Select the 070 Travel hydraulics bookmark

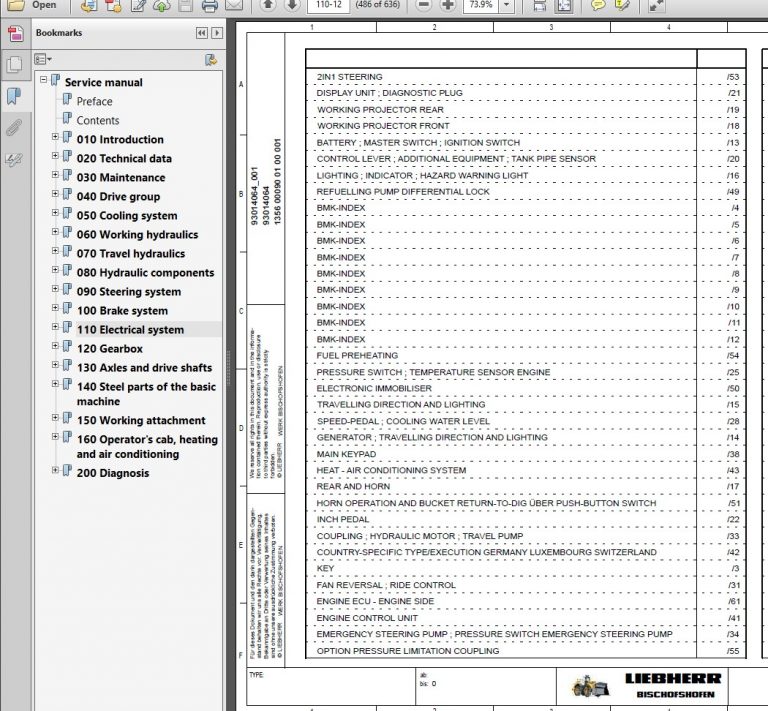coord(131,254)
